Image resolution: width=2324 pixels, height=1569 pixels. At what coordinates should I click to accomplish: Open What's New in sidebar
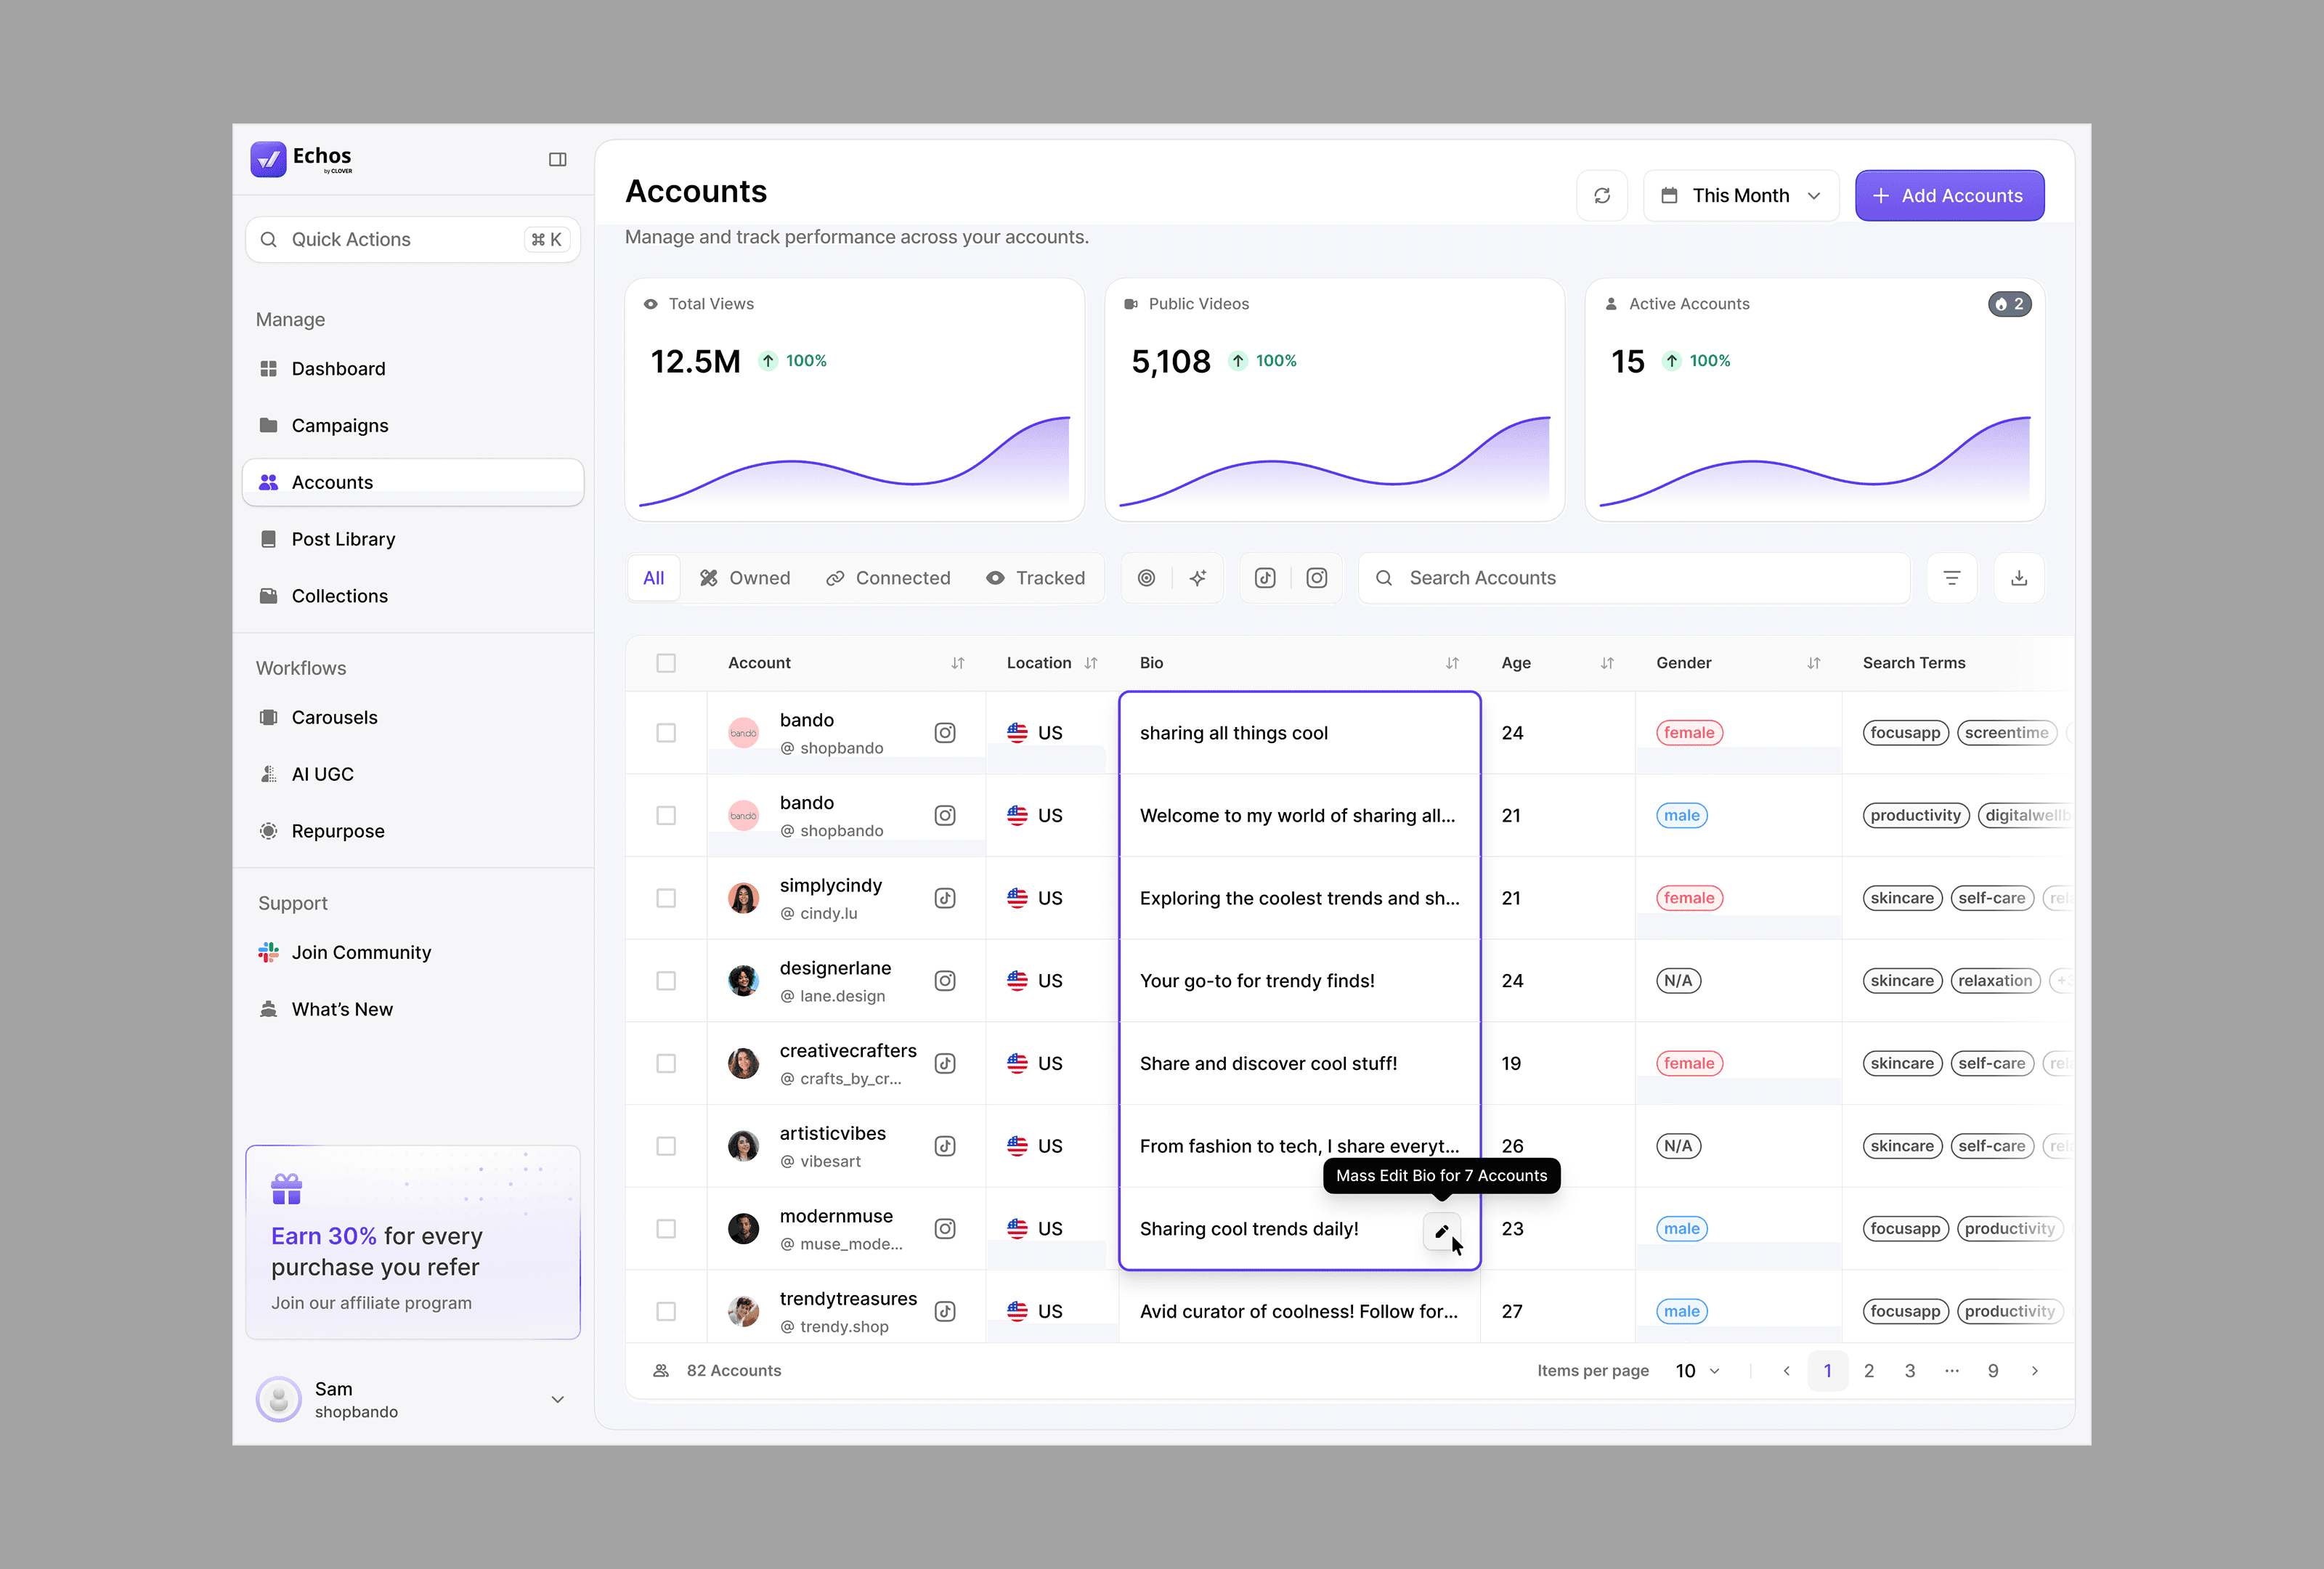pyautogui.click(x=413, y=1010)
